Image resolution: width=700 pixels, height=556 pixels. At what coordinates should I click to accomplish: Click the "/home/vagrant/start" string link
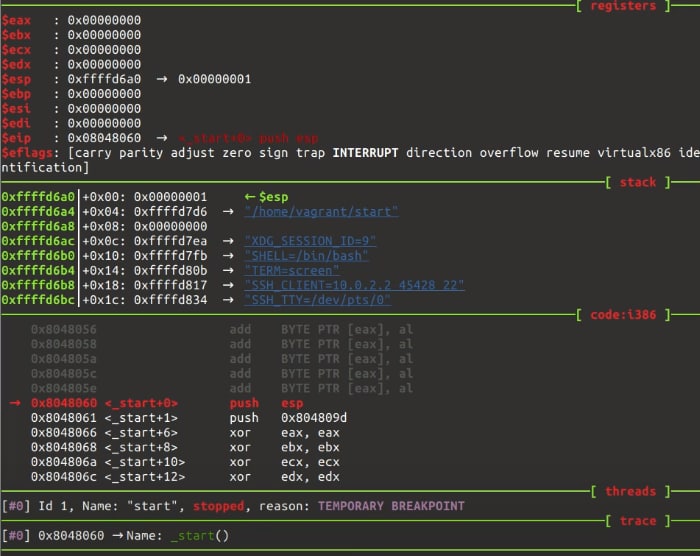coord(321,212)
